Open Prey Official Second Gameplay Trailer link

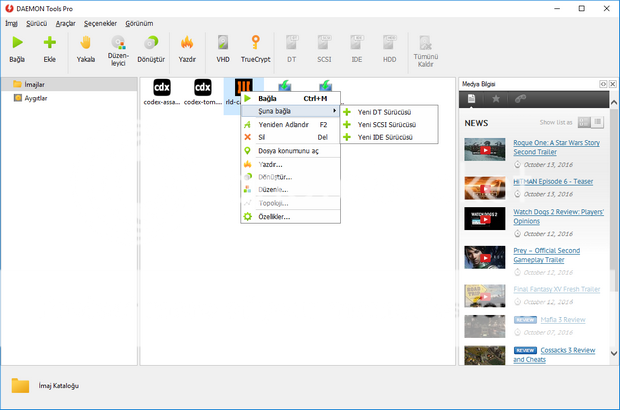coord(546,255)
